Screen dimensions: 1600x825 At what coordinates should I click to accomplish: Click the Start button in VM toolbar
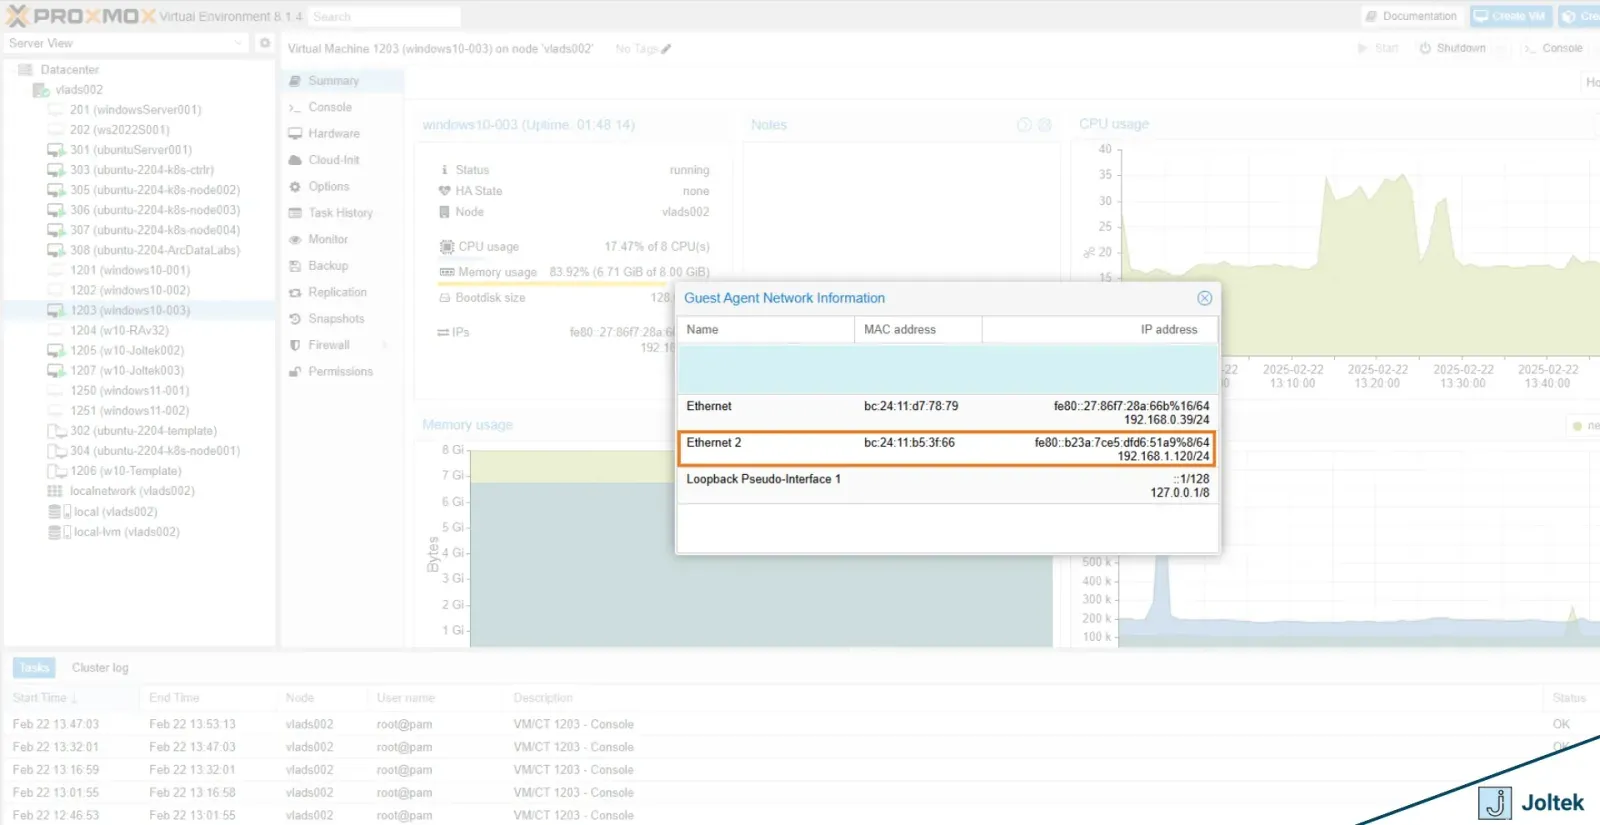(1378, 48)
